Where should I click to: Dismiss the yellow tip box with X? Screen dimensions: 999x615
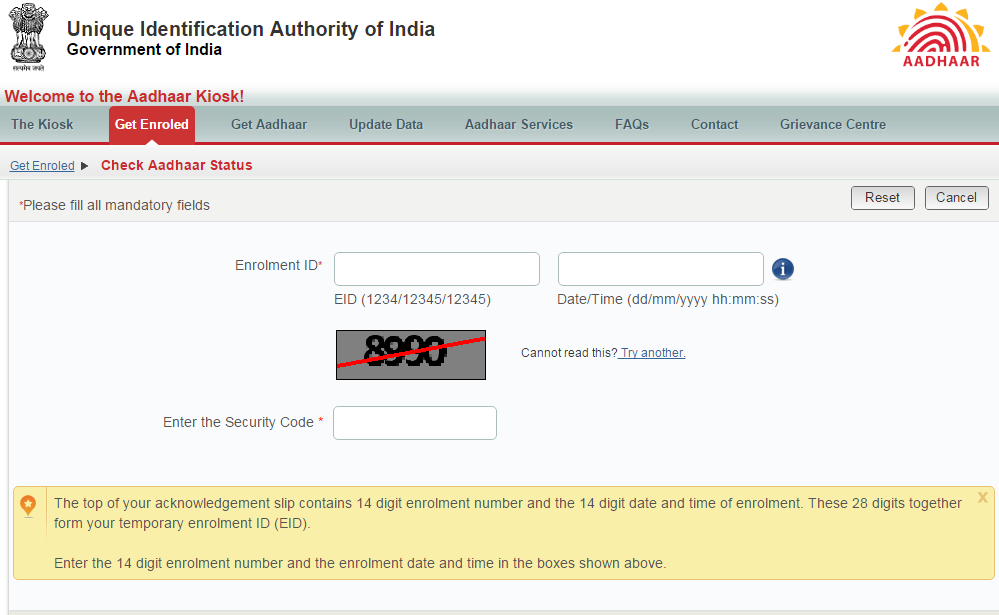[x=982, y=497]
